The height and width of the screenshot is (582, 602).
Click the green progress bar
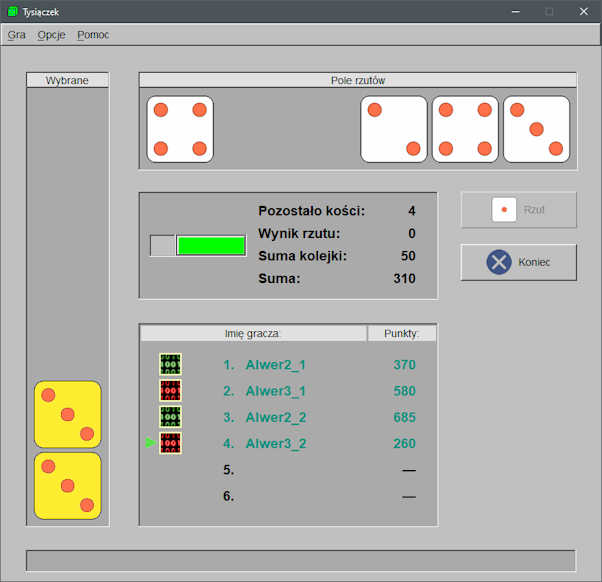[x=211, y=246]
